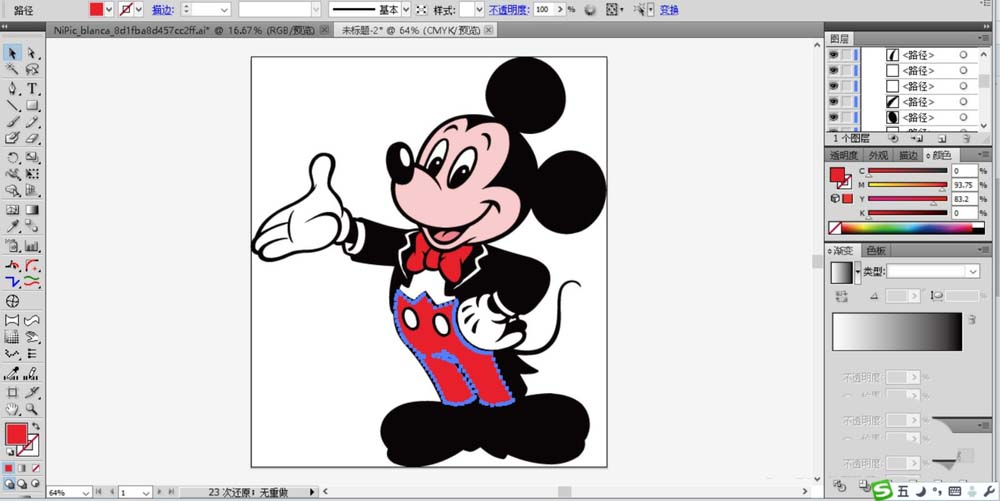Set toolbox paint mode to None
Viewport: 1000px width, 501px height.
[36, 468]
